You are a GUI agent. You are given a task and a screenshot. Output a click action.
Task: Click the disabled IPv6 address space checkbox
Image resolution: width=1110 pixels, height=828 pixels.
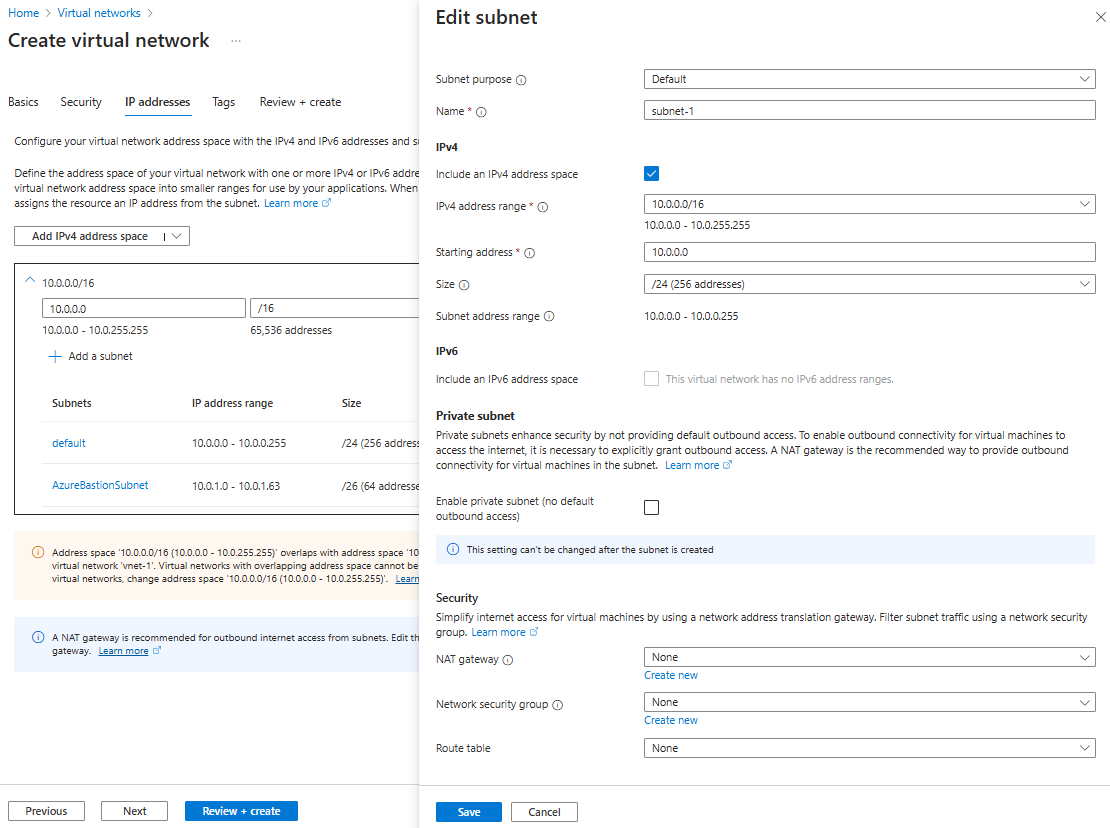(651, 378)
